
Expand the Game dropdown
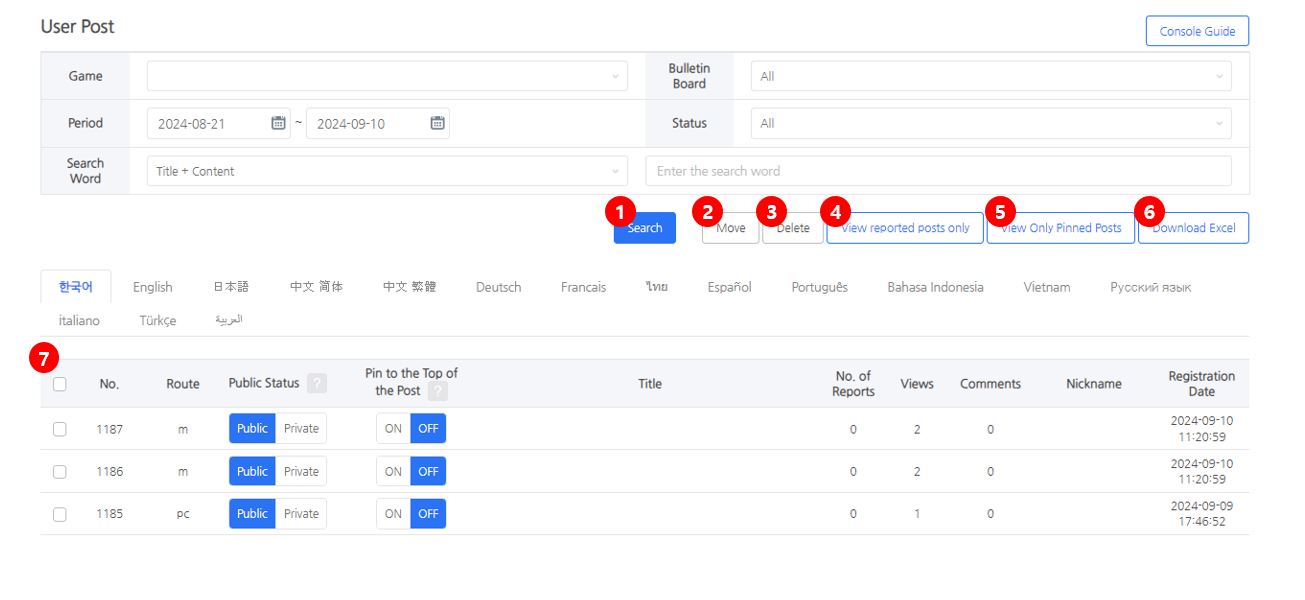pos(387,76)
